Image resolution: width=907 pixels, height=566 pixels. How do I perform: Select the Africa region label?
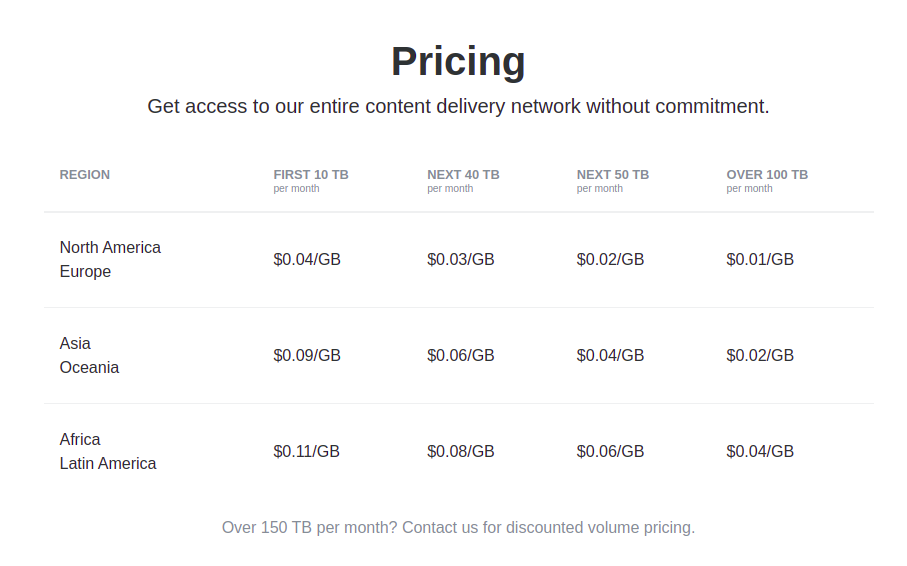[x=80, y=439]
